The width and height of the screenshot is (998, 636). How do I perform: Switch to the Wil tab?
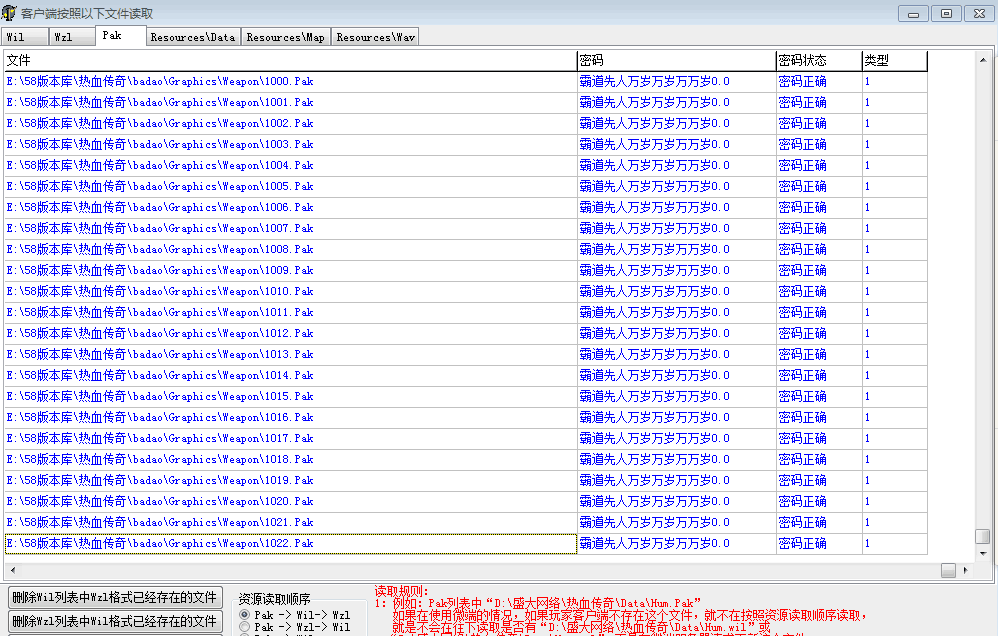click(24, 37)
